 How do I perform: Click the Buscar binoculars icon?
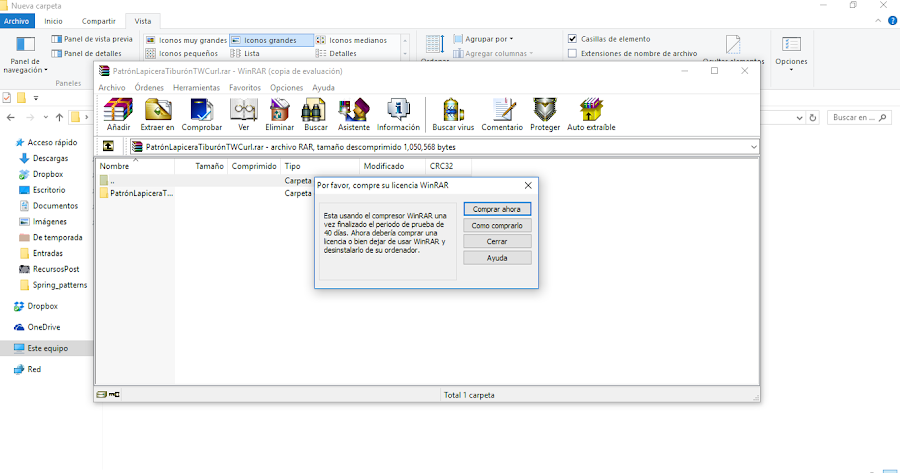tap(316, 114)
